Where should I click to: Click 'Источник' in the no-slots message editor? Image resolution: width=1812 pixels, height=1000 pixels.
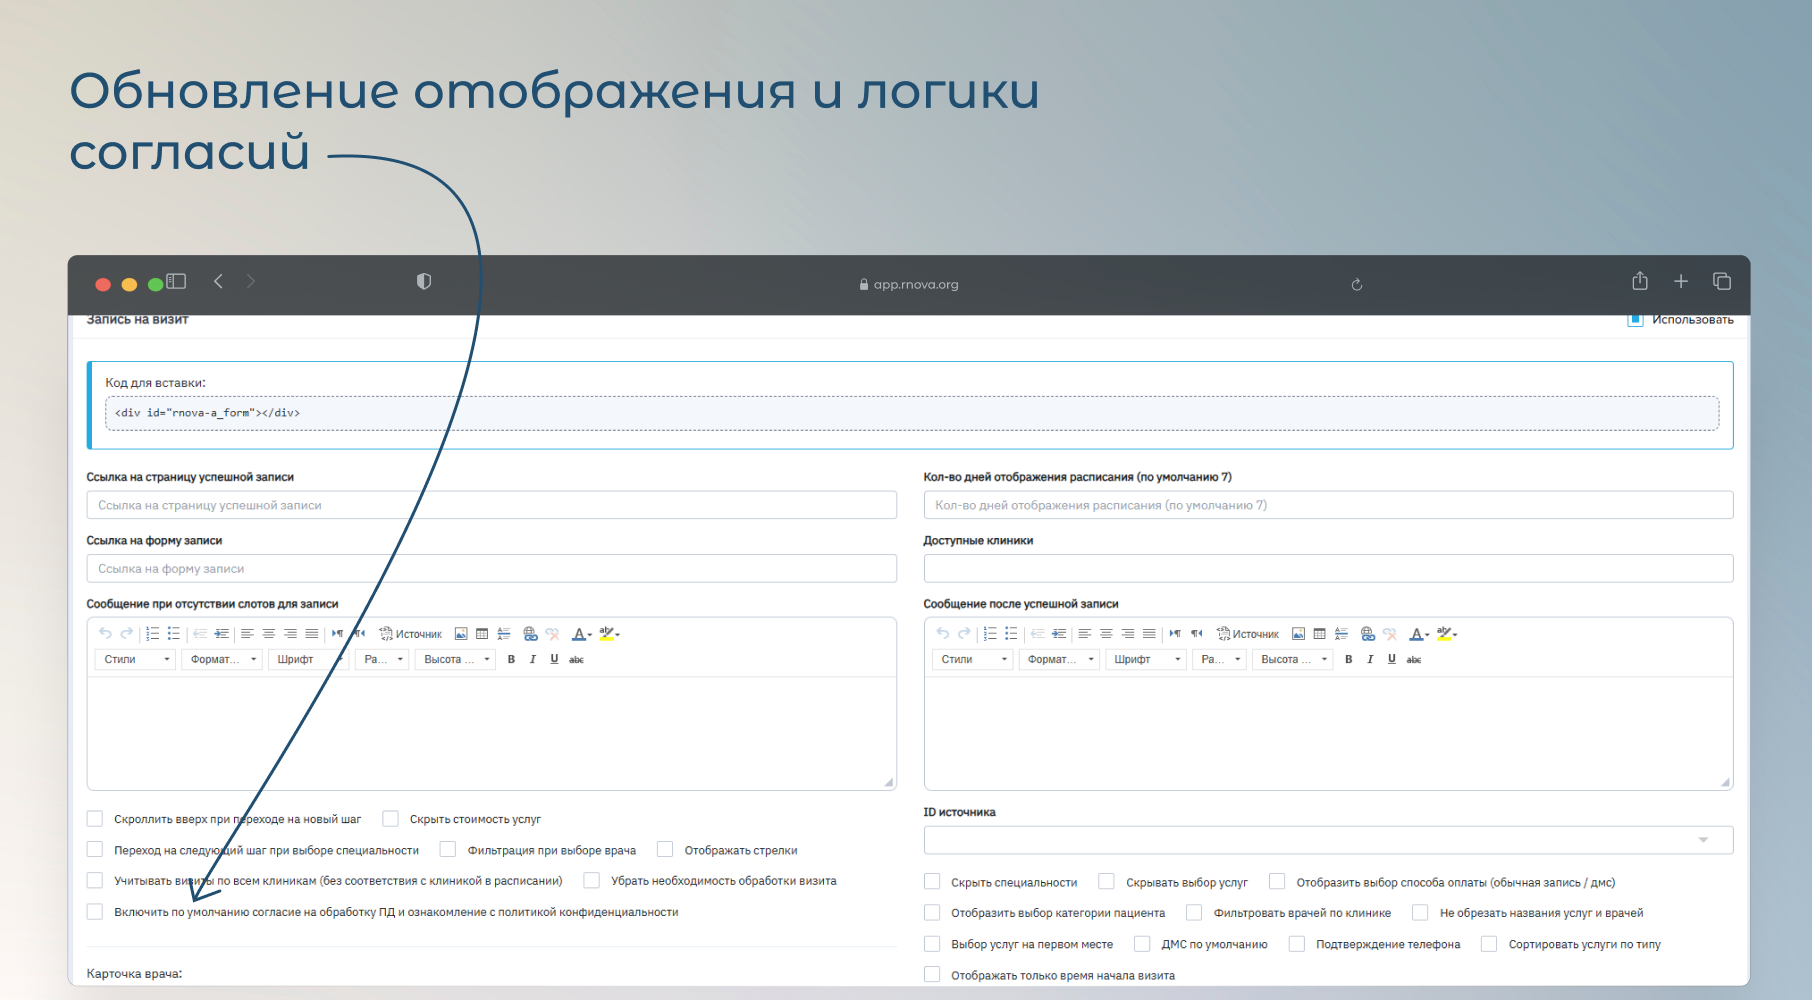(x=410, y=634)
